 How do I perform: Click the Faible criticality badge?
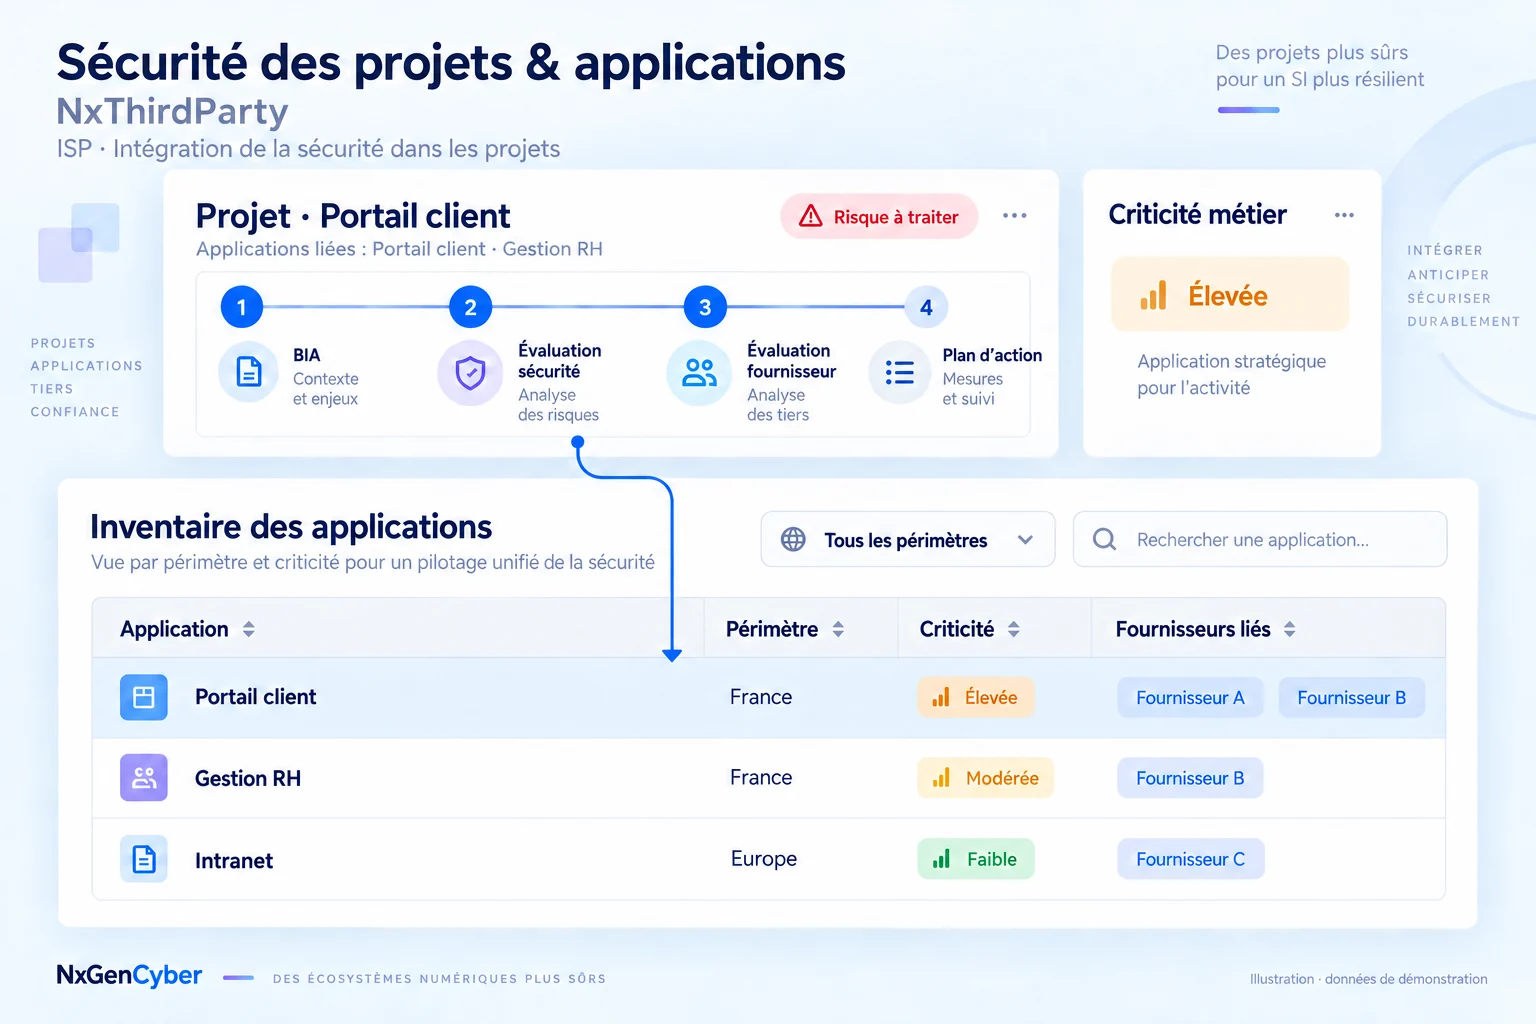[975, 859]
